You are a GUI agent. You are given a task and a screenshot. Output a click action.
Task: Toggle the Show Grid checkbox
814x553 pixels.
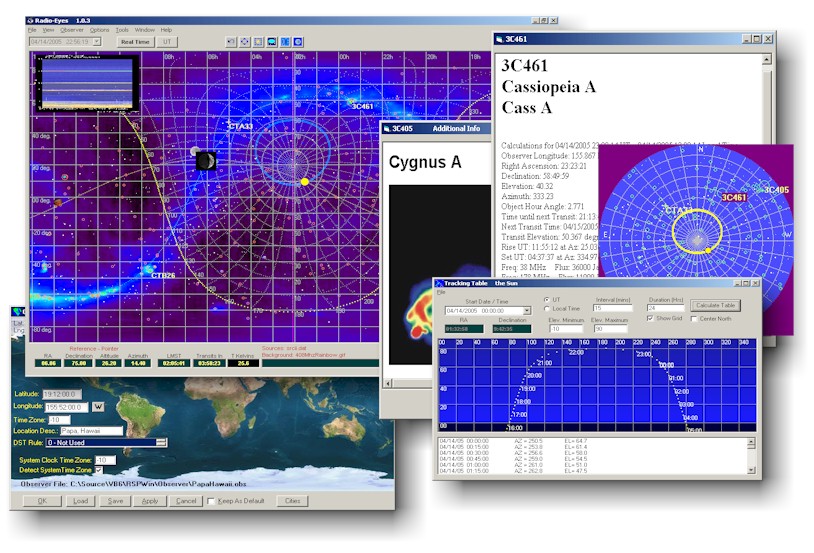650,318
